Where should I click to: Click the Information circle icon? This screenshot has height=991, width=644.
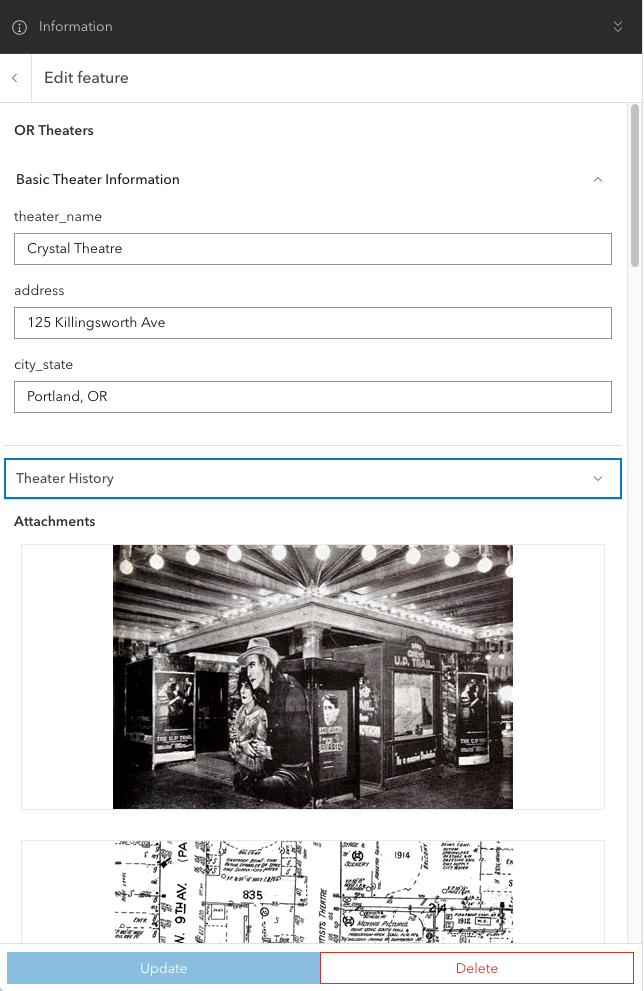click(x=20, y=27)
